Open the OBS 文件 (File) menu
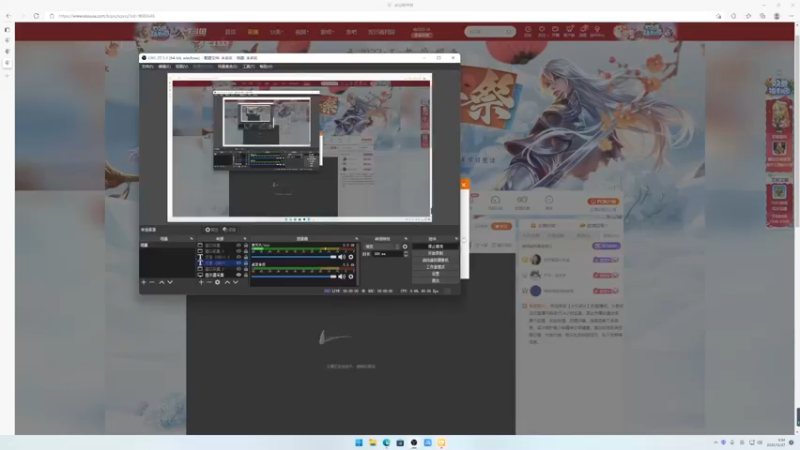Viewport: 800px width, 450px height. coord(147,66)
